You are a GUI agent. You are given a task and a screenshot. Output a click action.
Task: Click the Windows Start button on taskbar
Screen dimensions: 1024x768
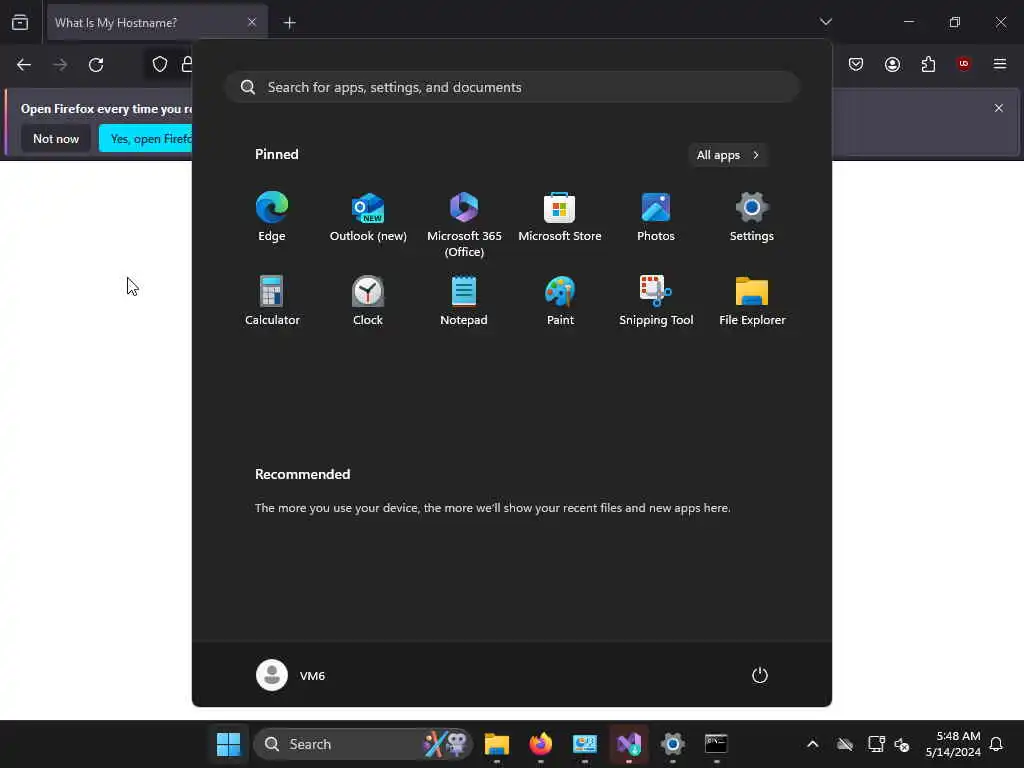[x=229, y=744]
